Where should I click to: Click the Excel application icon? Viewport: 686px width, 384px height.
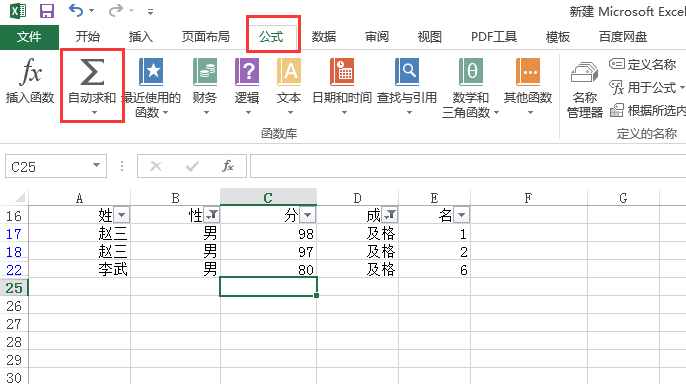(18, 10)
